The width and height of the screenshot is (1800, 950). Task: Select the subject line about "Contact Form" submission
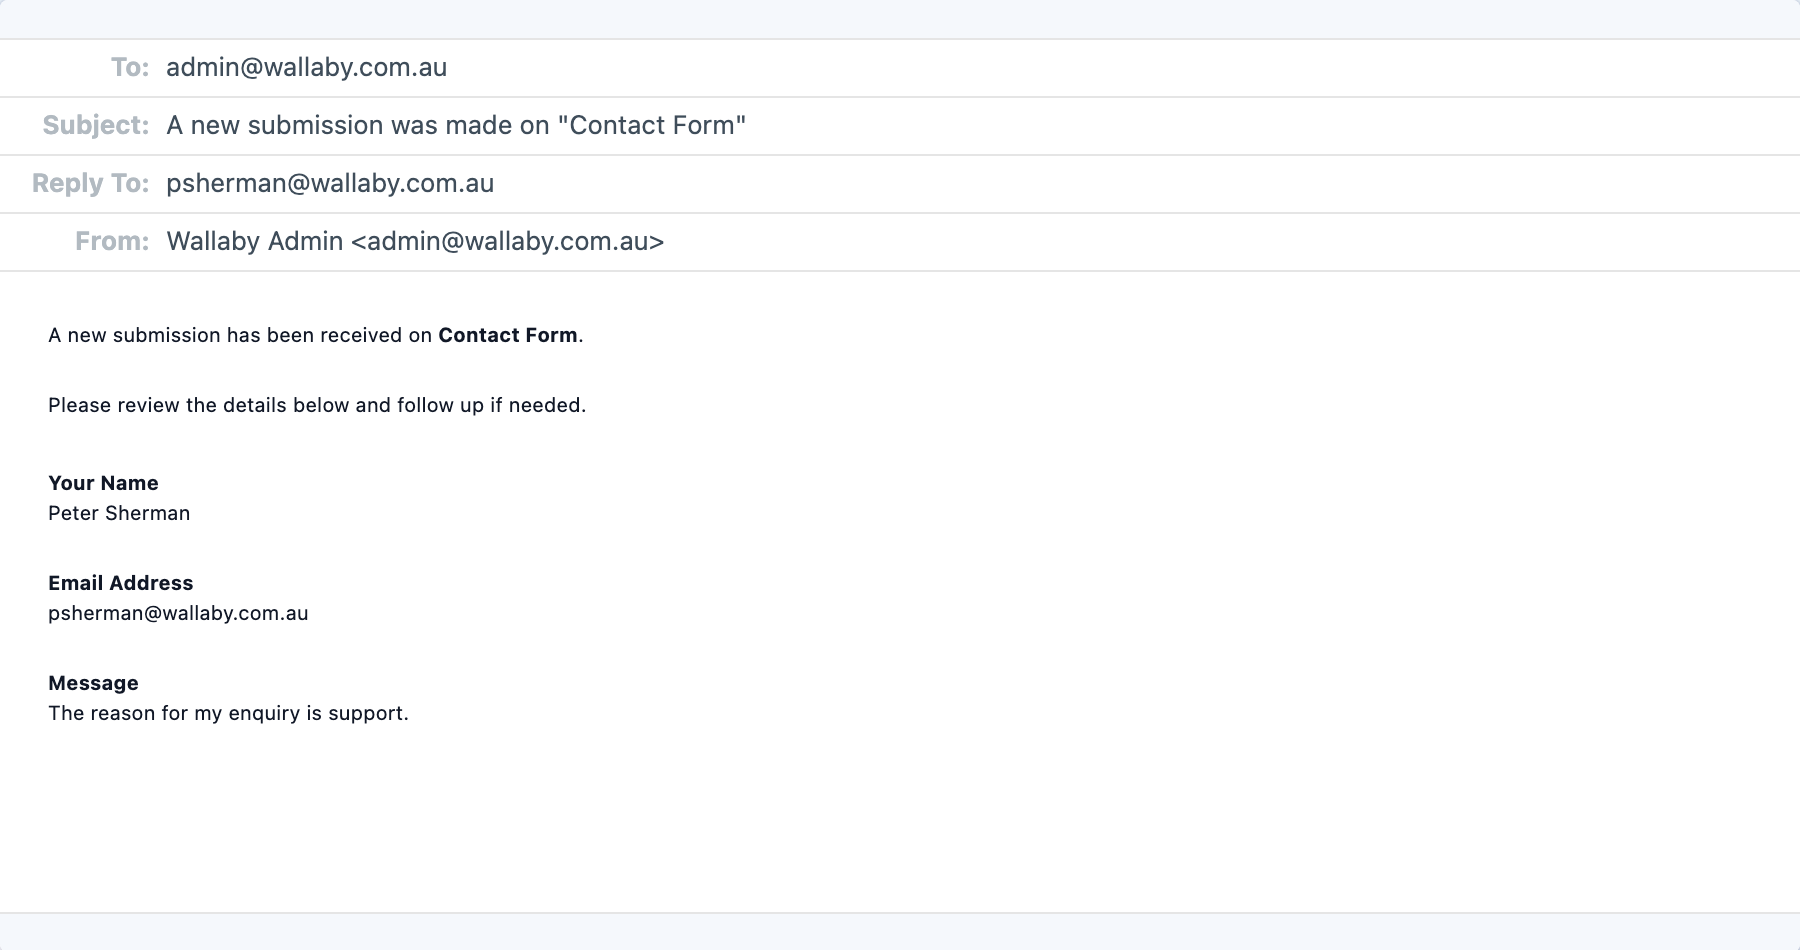[456, 126]
